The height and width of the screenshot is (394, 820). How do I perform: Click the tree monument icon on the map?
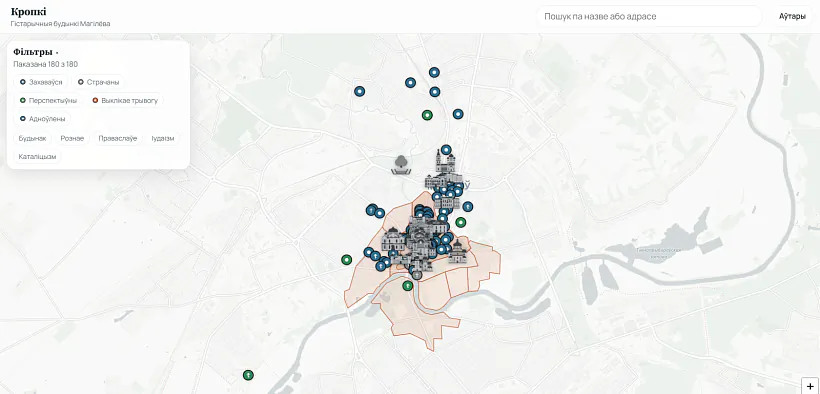pos(401,164)
